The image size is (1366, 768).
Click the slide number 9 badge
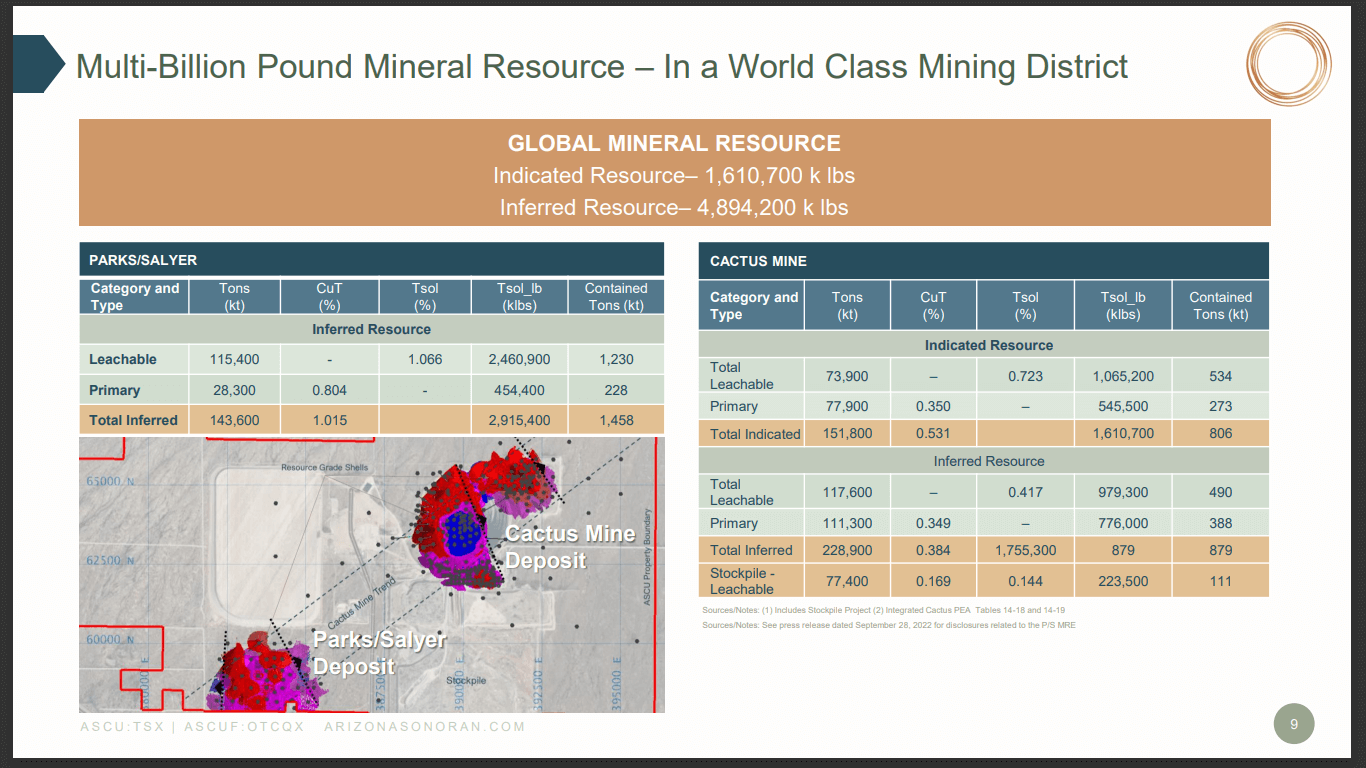pos(1294,724)
